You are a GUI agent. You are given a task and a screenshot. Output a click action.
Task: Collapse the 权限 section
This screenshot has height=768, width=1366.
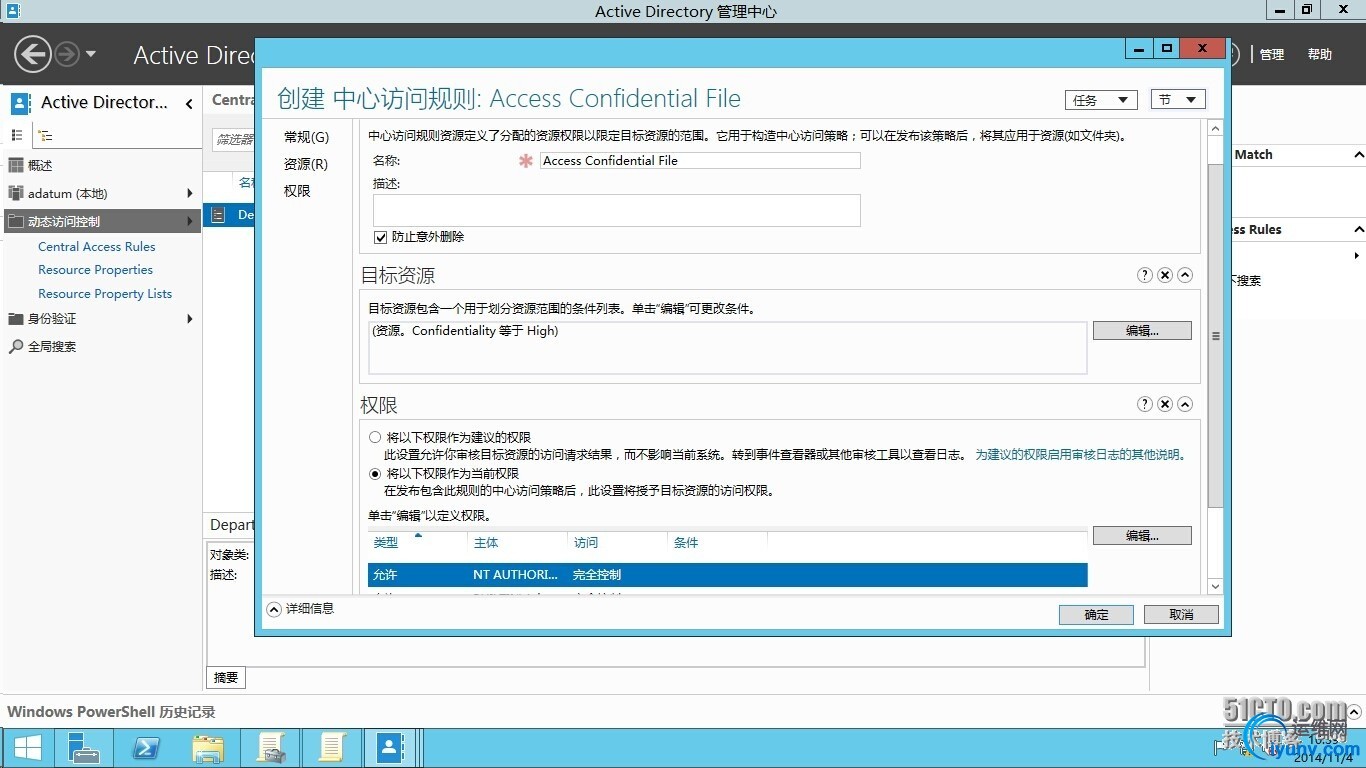(1185, 404)
